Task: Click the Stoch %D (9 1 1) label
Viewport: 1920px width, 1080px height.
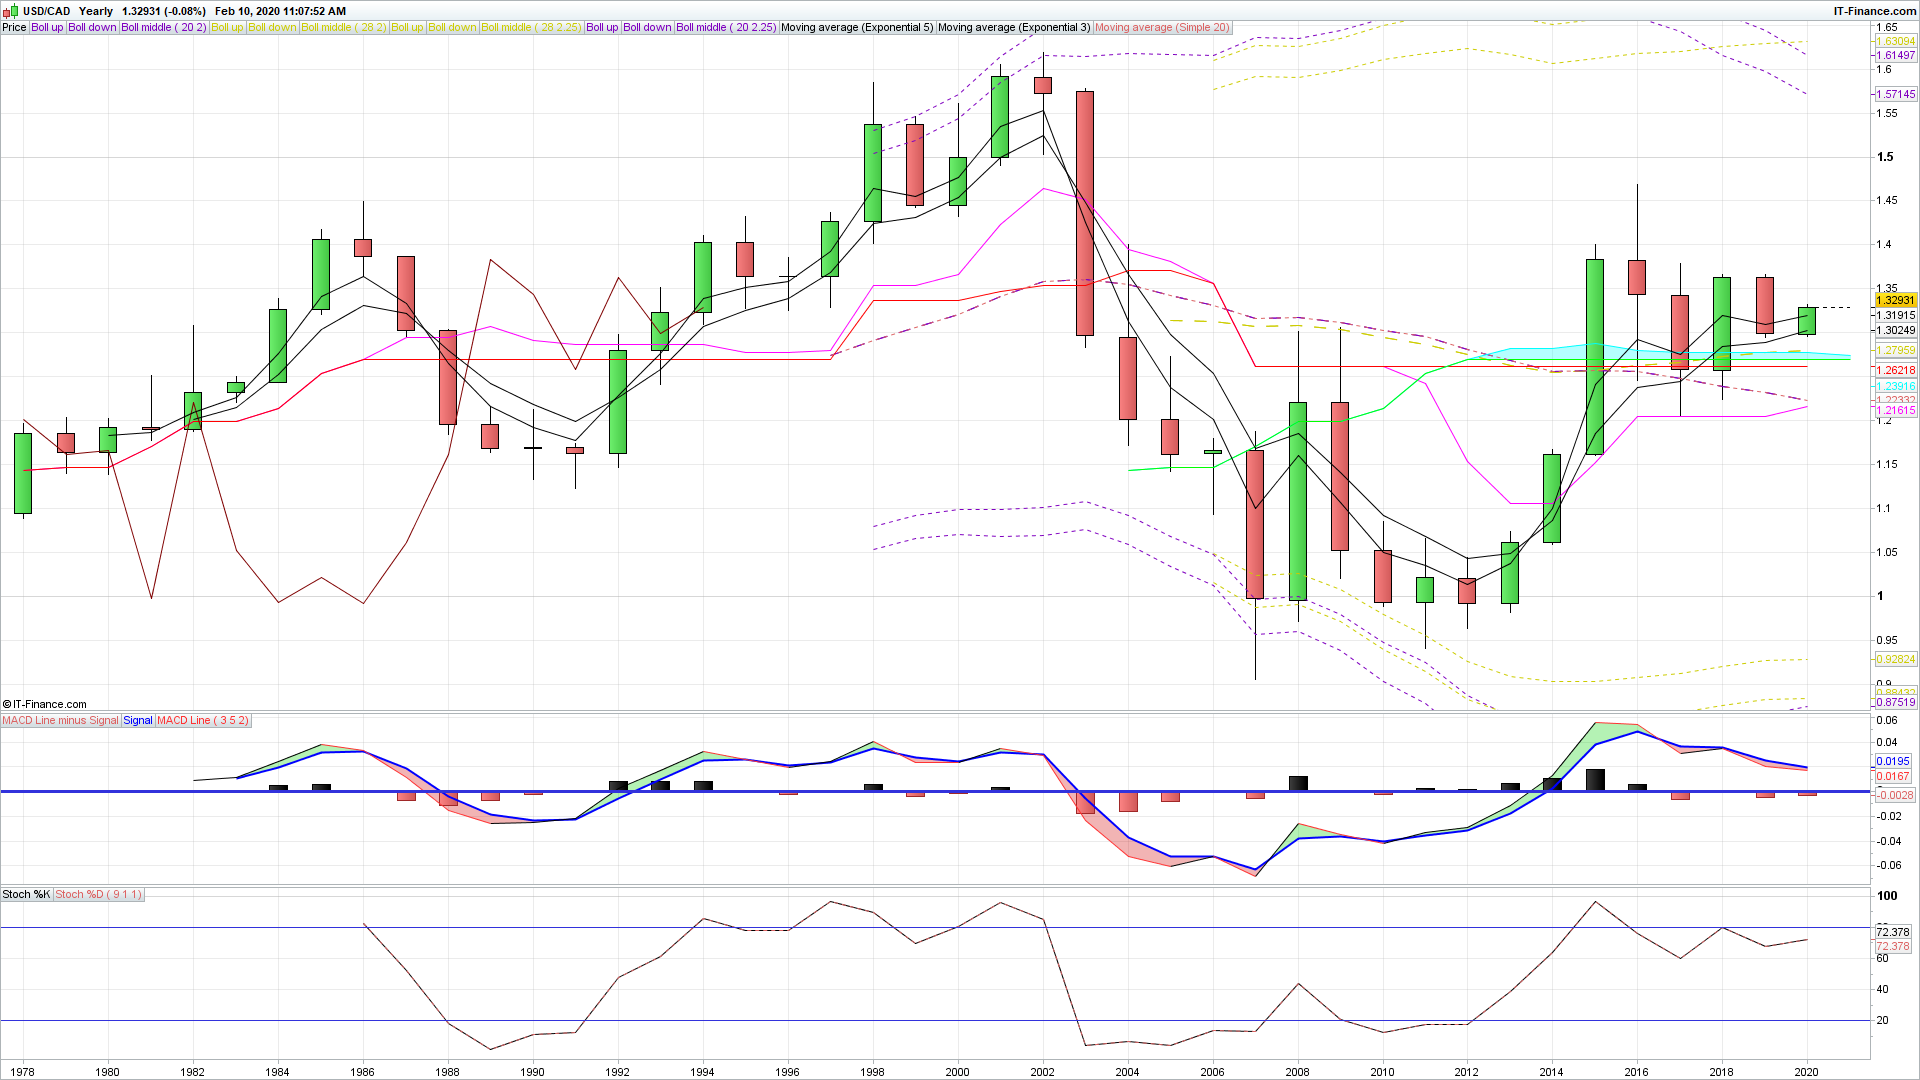Action: (99, 894)
